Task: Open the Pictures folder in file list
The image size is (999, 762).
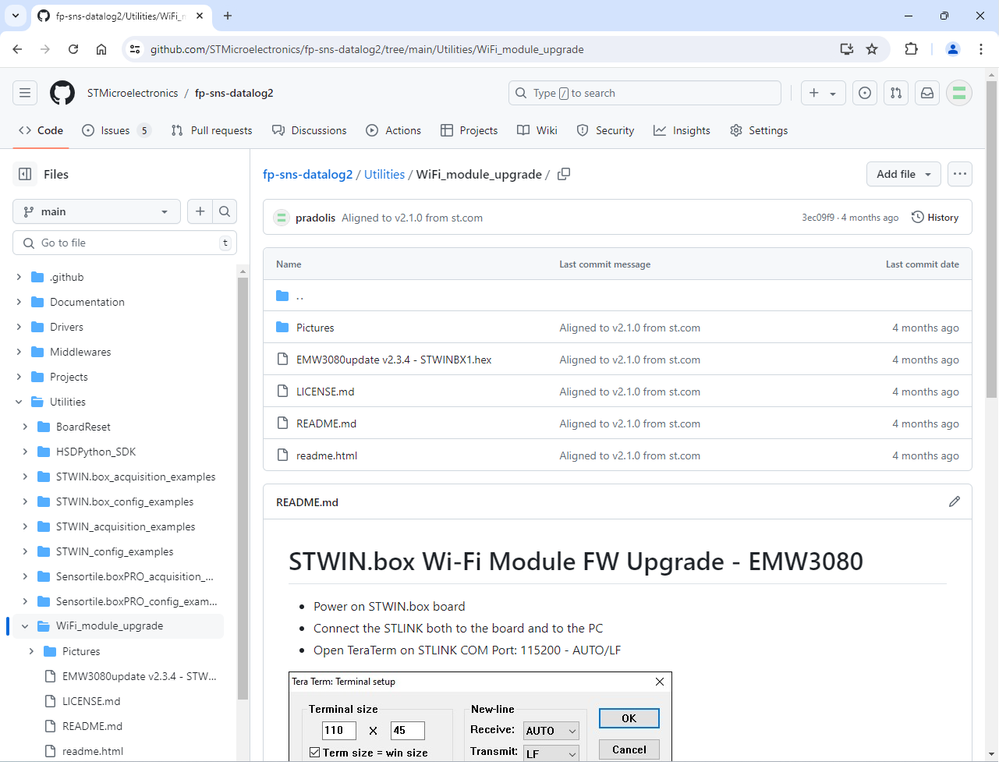Action: coord(315,328)
